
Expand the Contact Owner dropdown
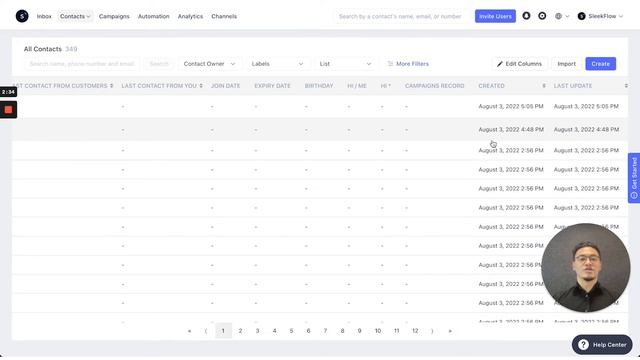209,64
